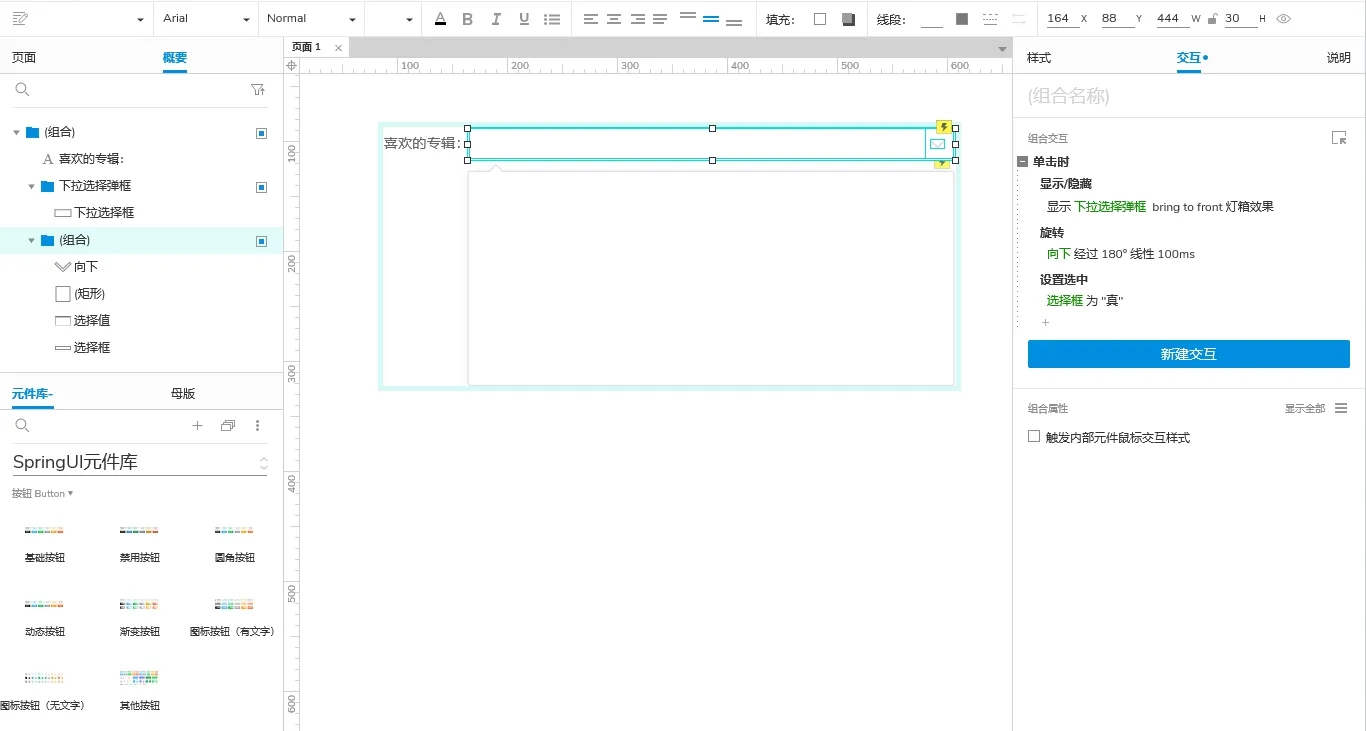This screenshot has width=1366, height=731.
Task: Select the 选择值 item in outline
Action: click(x=92, y=321)
